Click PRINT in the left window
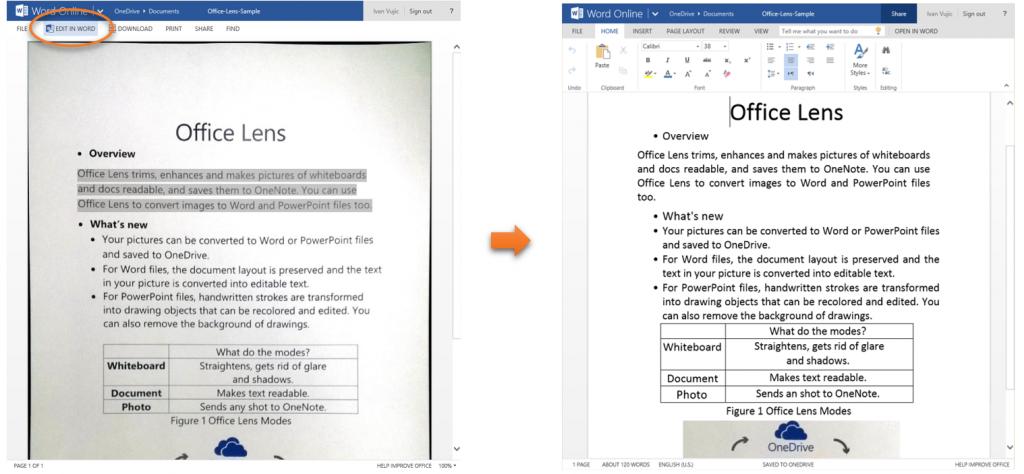 pos(174,29)
